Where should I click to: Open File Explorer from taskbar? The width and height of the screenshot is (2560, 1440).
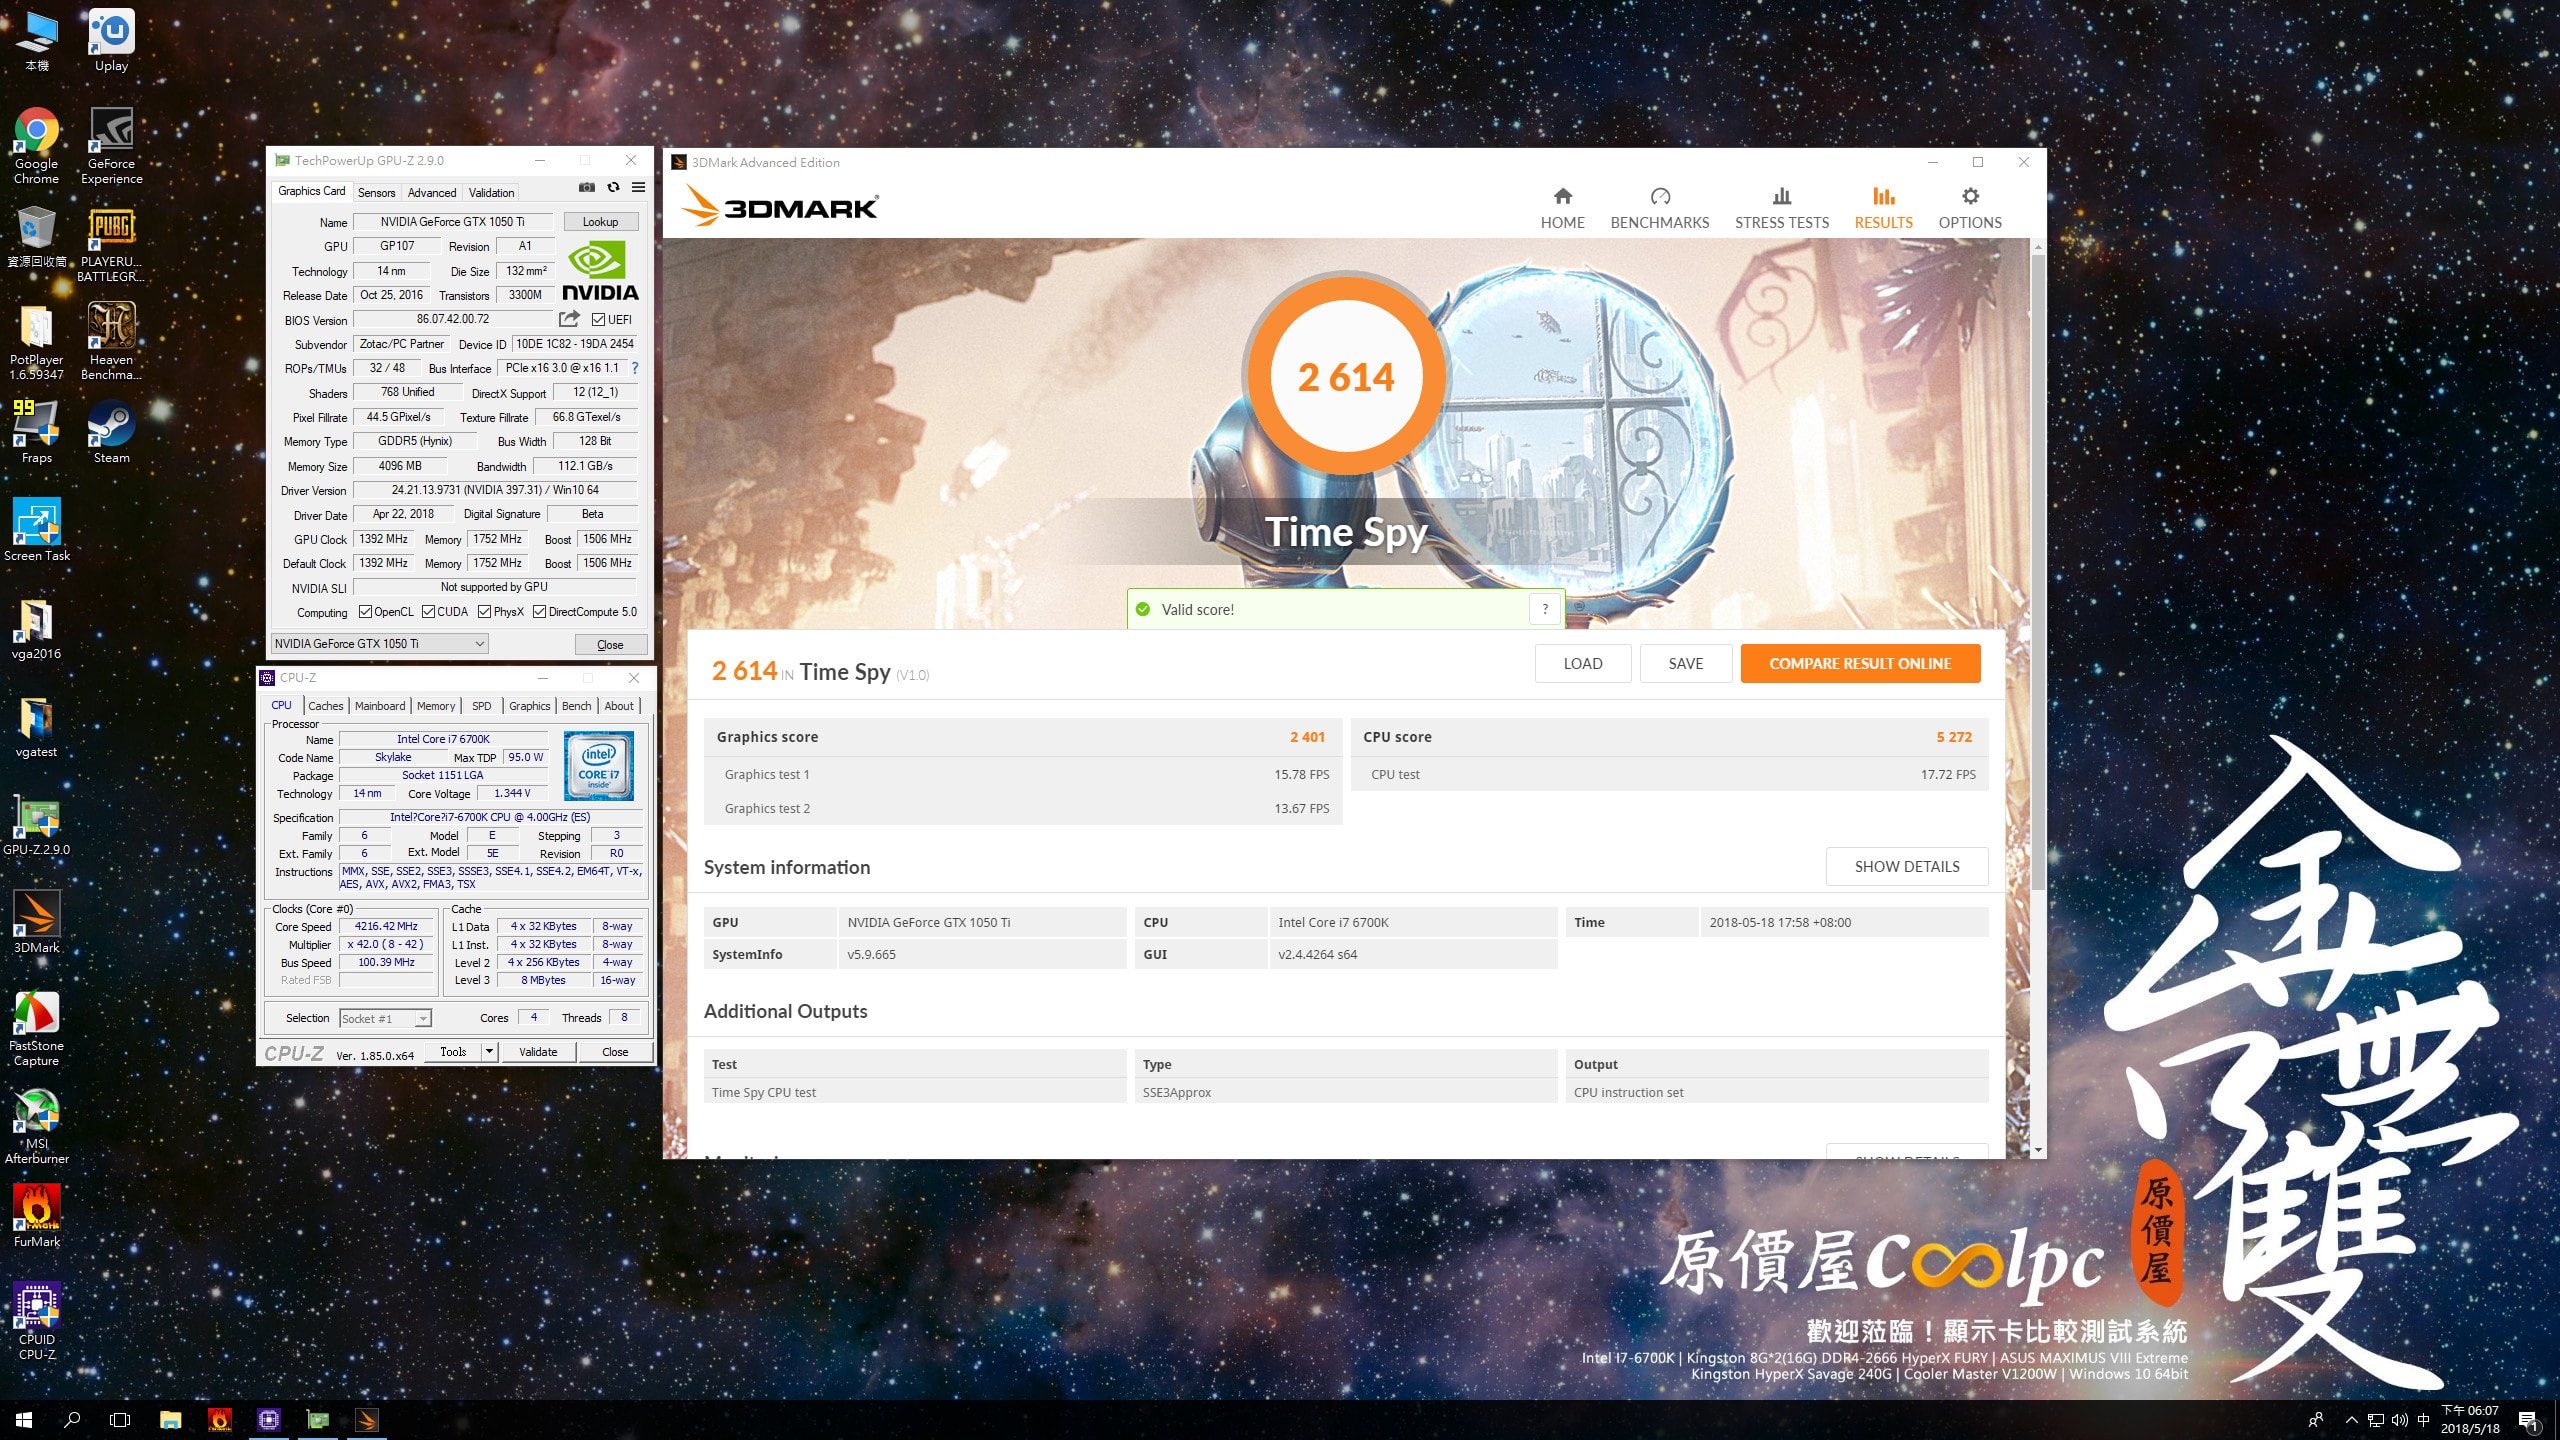pyautogui.click(x=170, y=1420)
